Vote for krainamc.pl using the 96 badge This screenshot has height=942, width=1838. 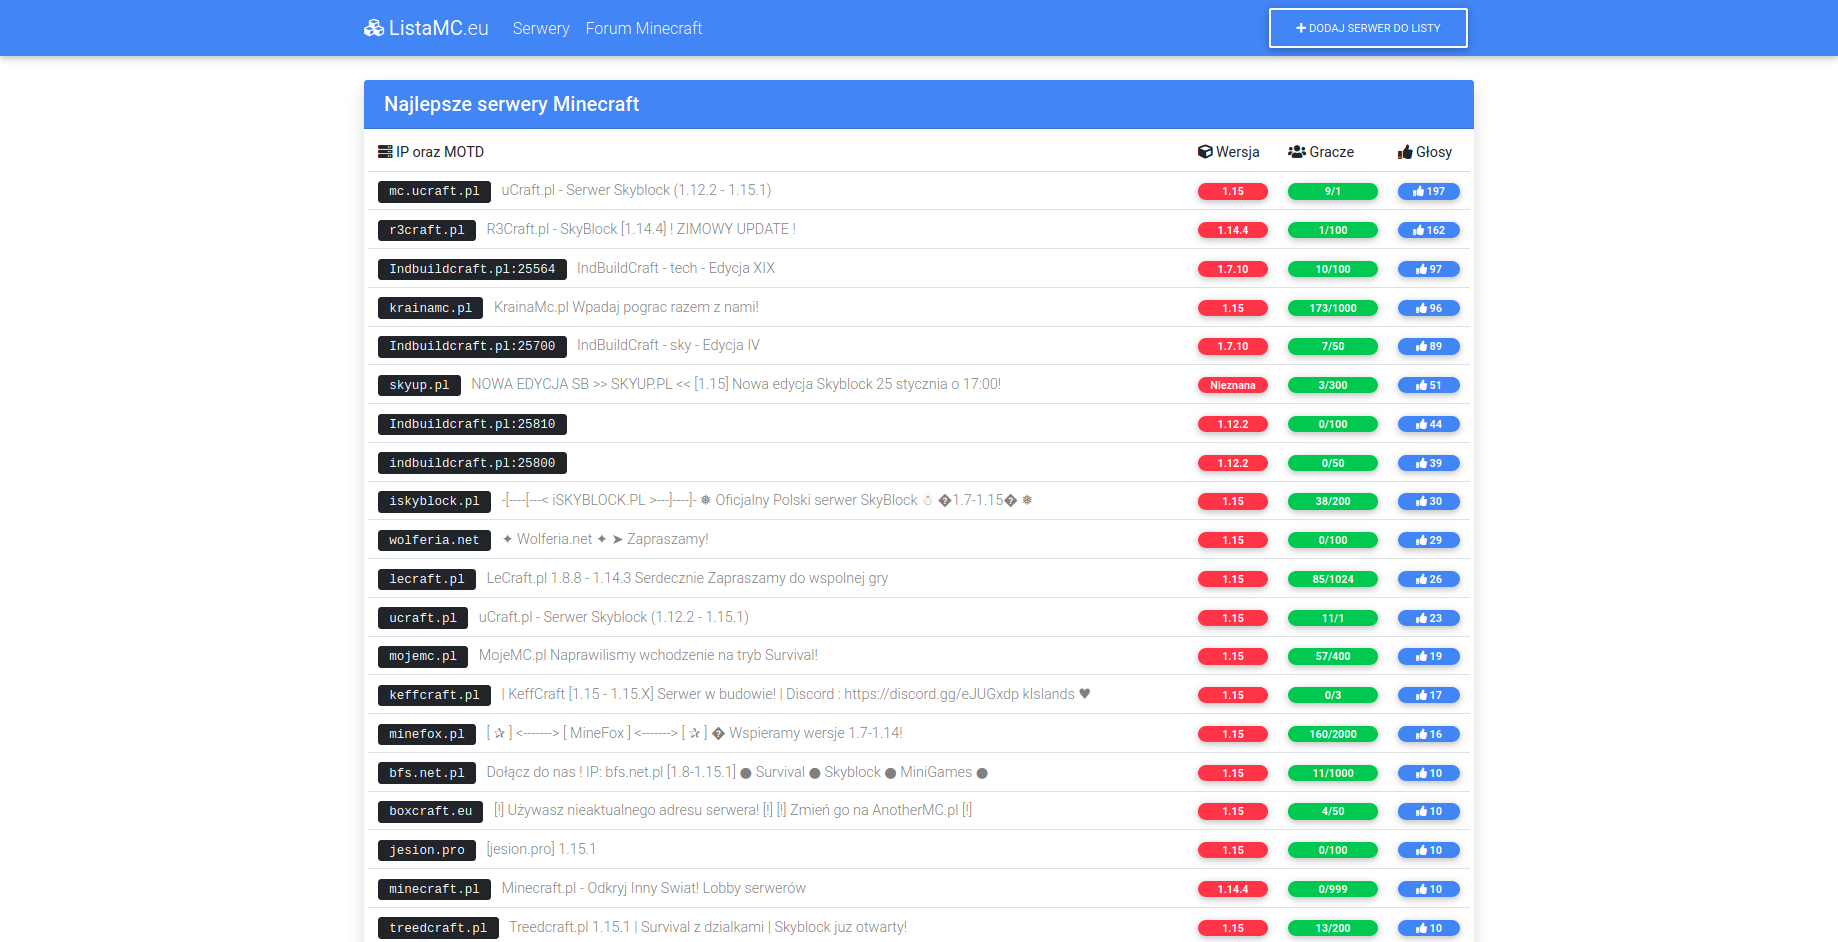point(1428,308)
